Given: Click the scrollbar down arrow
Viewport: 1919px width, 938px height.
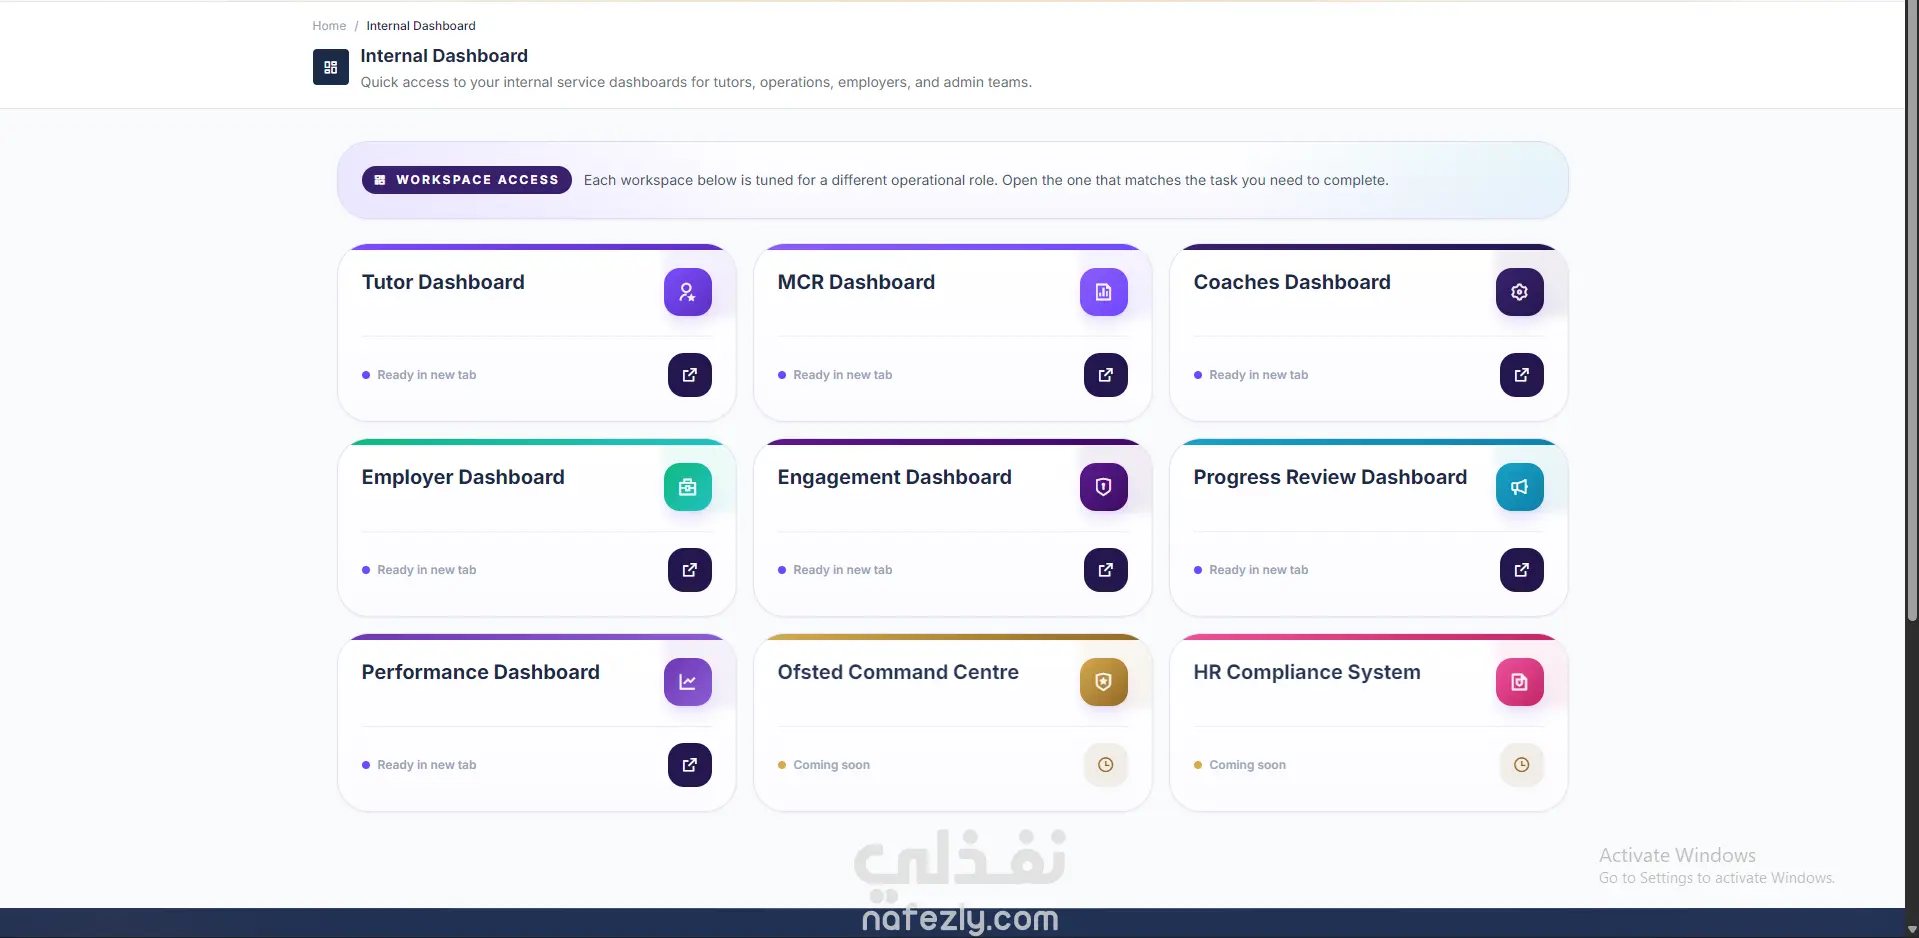Looking at the screenshot, I should [x=1912, y=930].
